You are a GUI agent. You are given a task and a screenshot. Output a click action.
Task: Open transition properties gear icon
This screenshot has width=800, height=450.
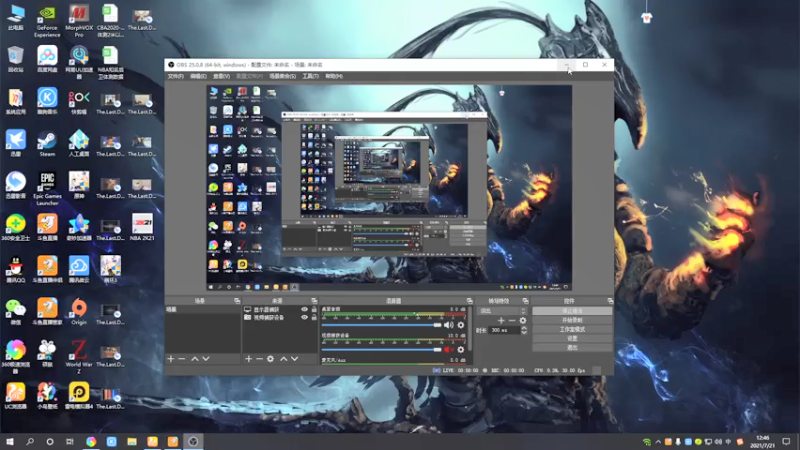pos(522,320)
